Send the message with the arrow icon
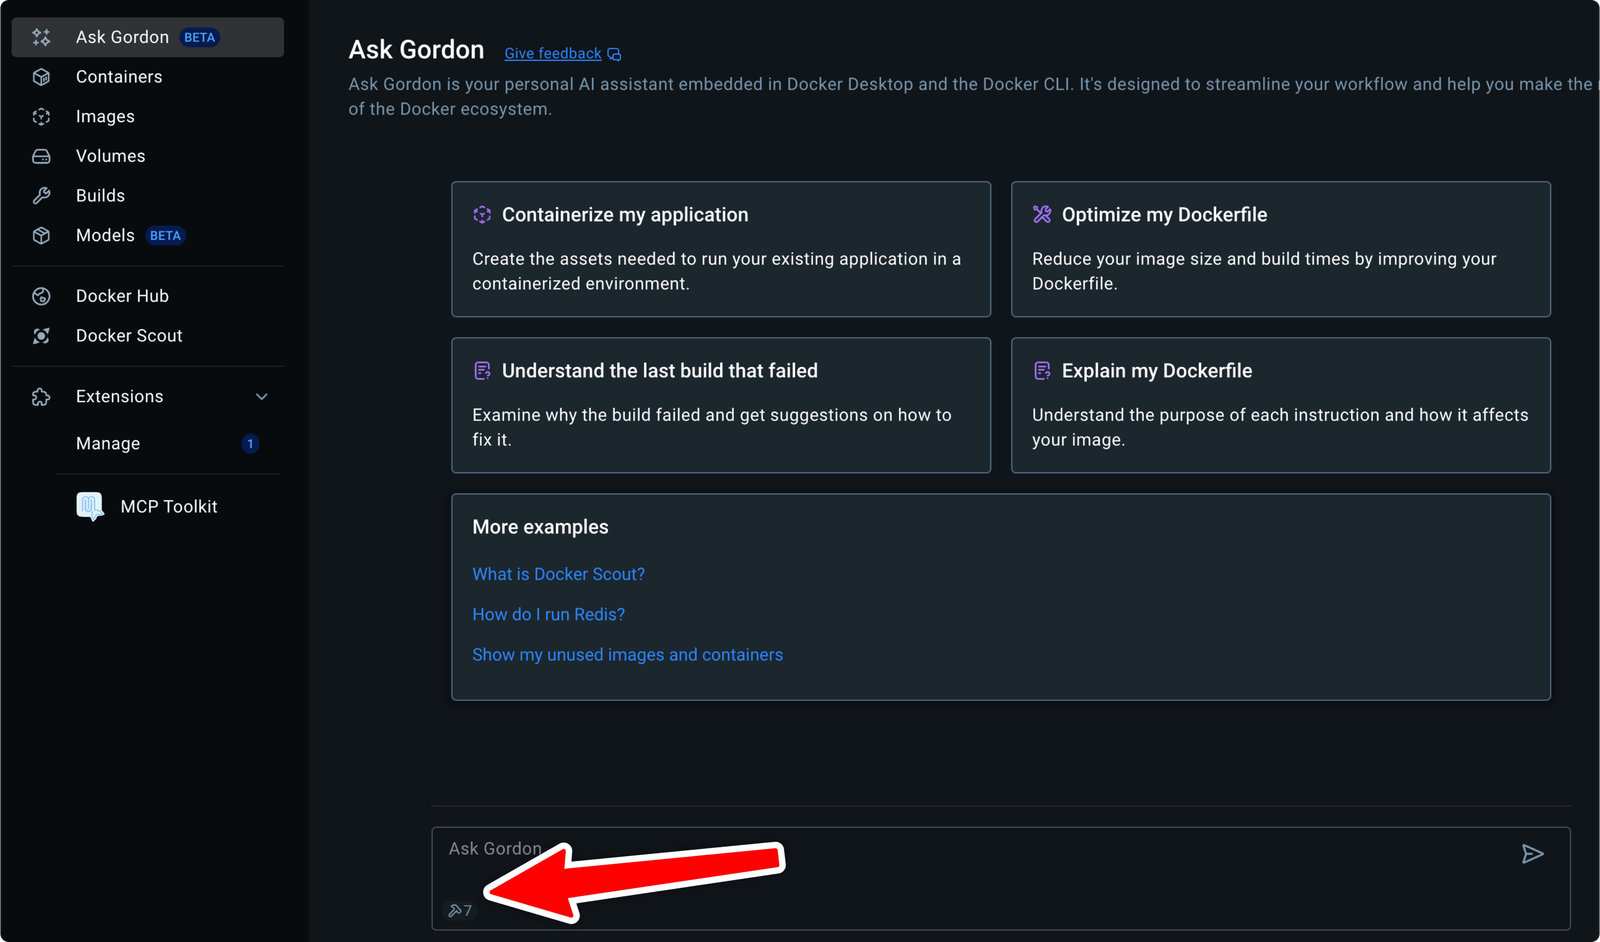1600x942 pixels. 1532,853
